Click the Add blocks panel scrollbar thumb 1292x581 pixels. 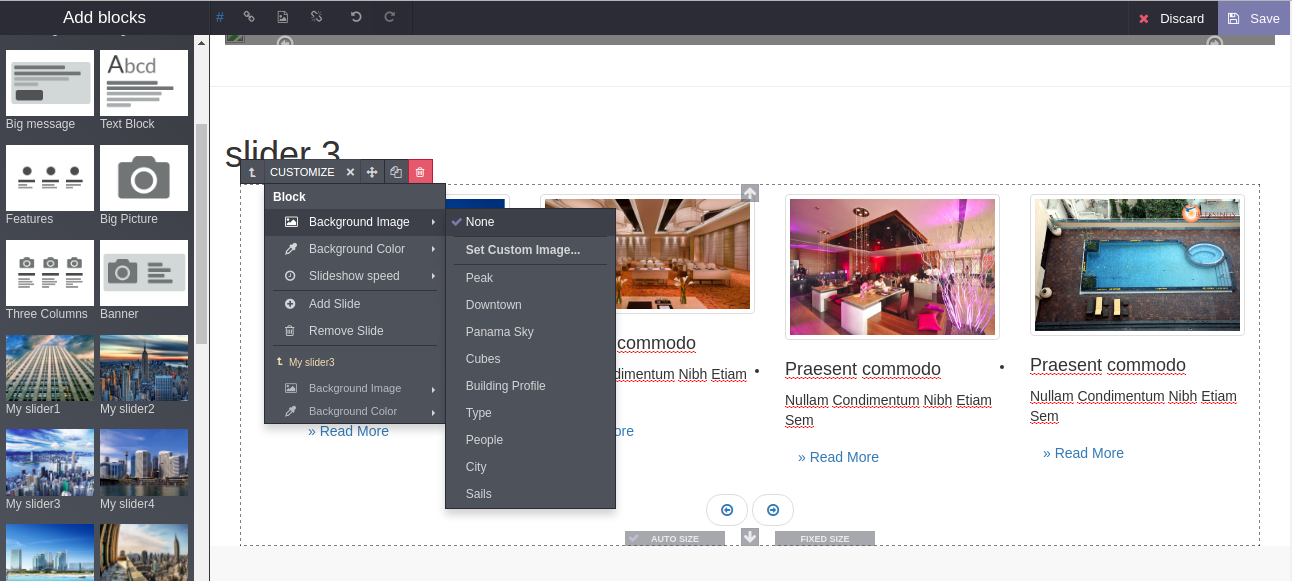pyautogui.click(x=202, y=234)
